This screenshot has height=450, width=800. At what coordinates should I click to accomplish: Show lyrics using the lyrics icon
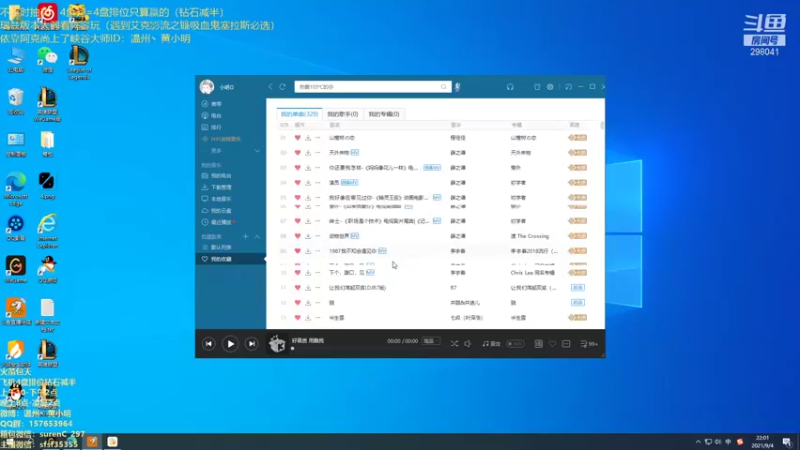[538, 344]
